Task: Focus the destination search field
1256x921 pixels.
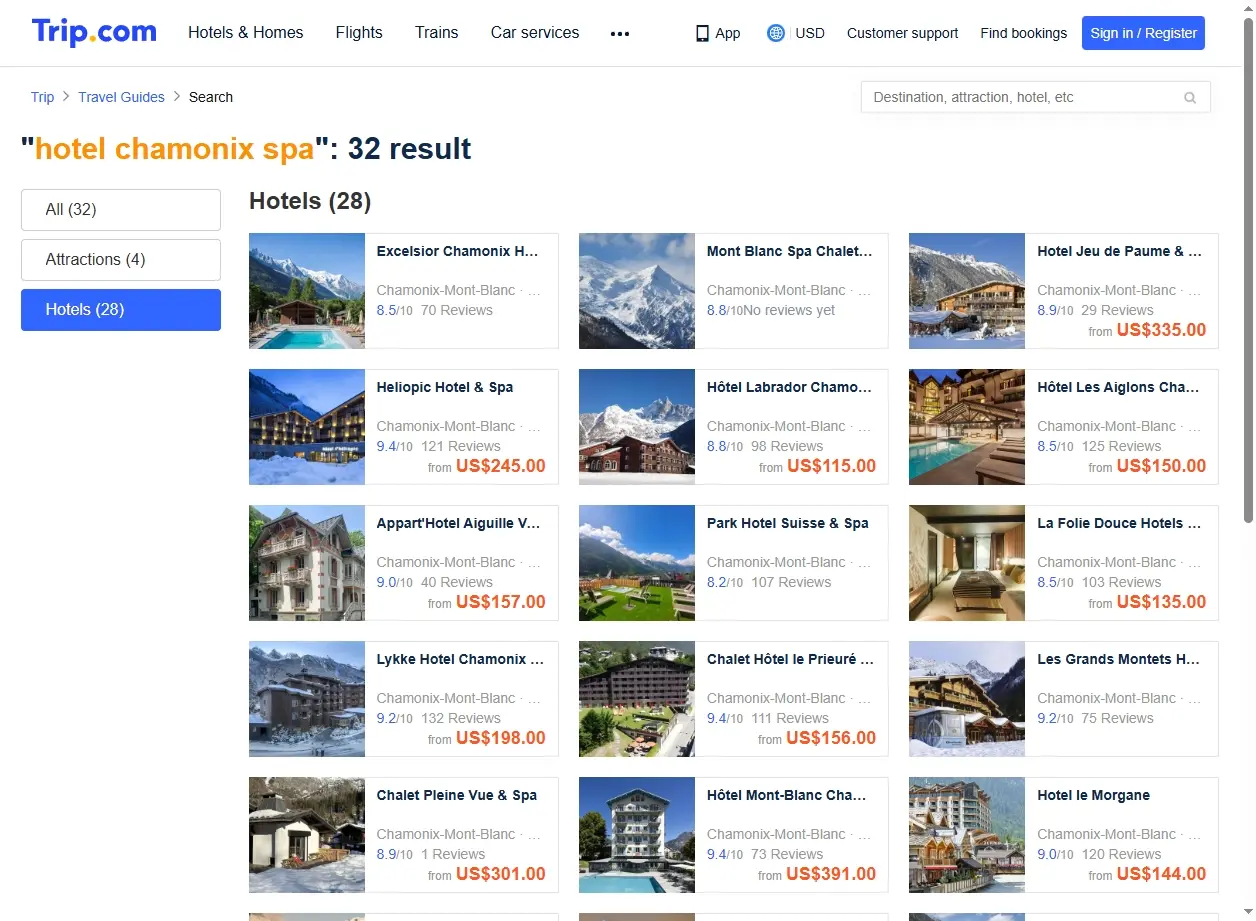Action: pos(1036,97)
